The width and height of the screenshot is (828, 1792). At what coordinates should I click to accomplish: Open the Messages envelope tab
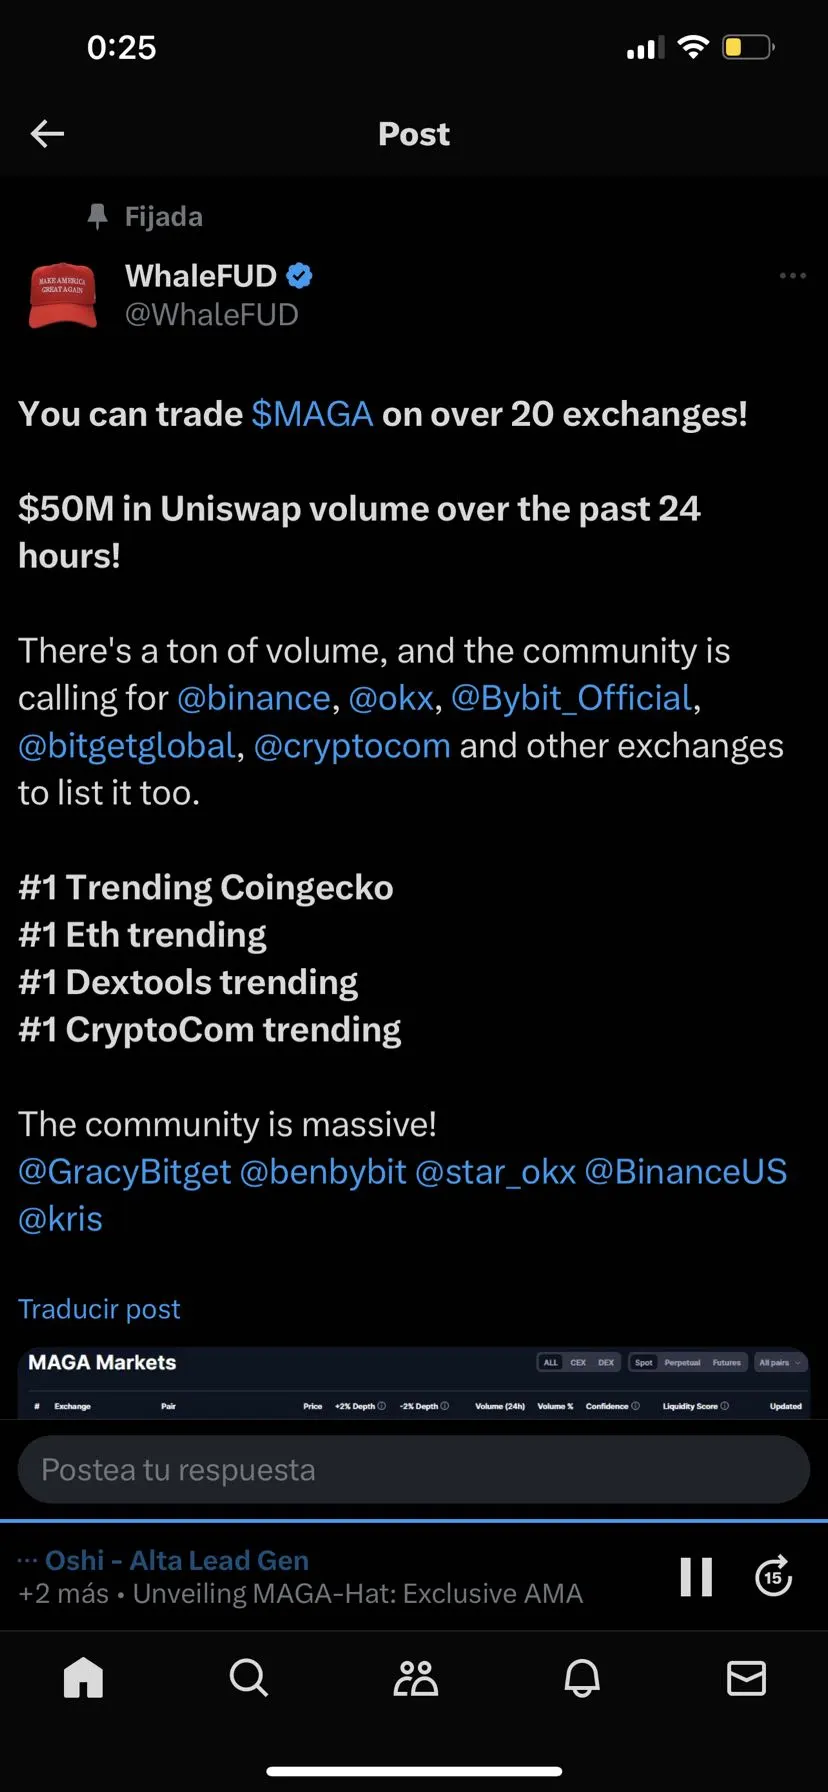[746, 1678]
